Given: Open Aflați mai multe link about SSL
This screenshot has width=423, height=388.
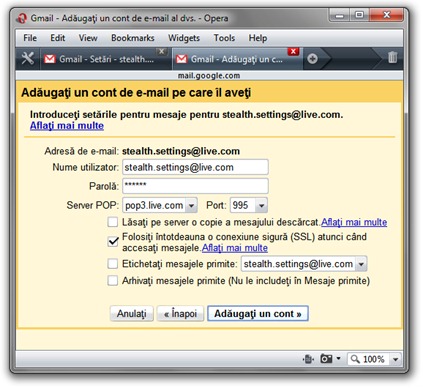Looking at the screenshot, I should tap(235, 248).
